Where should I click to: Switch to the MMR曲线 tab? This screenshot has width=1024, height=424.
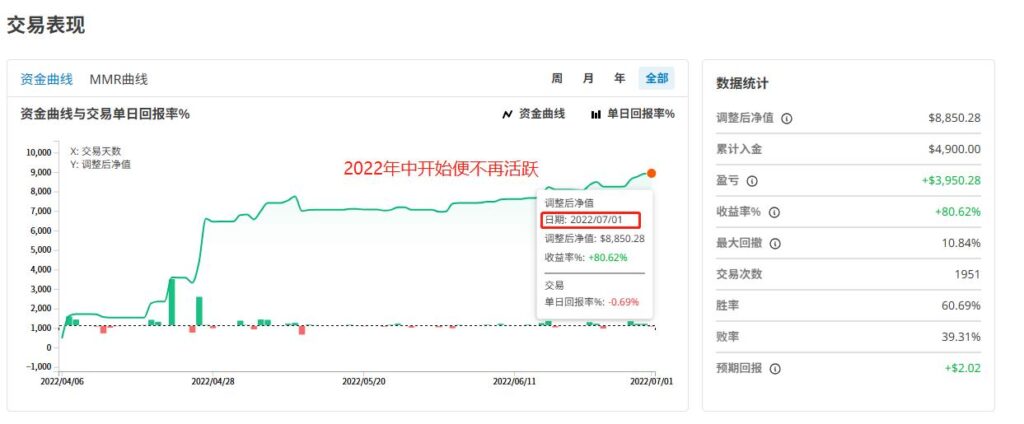118,79
